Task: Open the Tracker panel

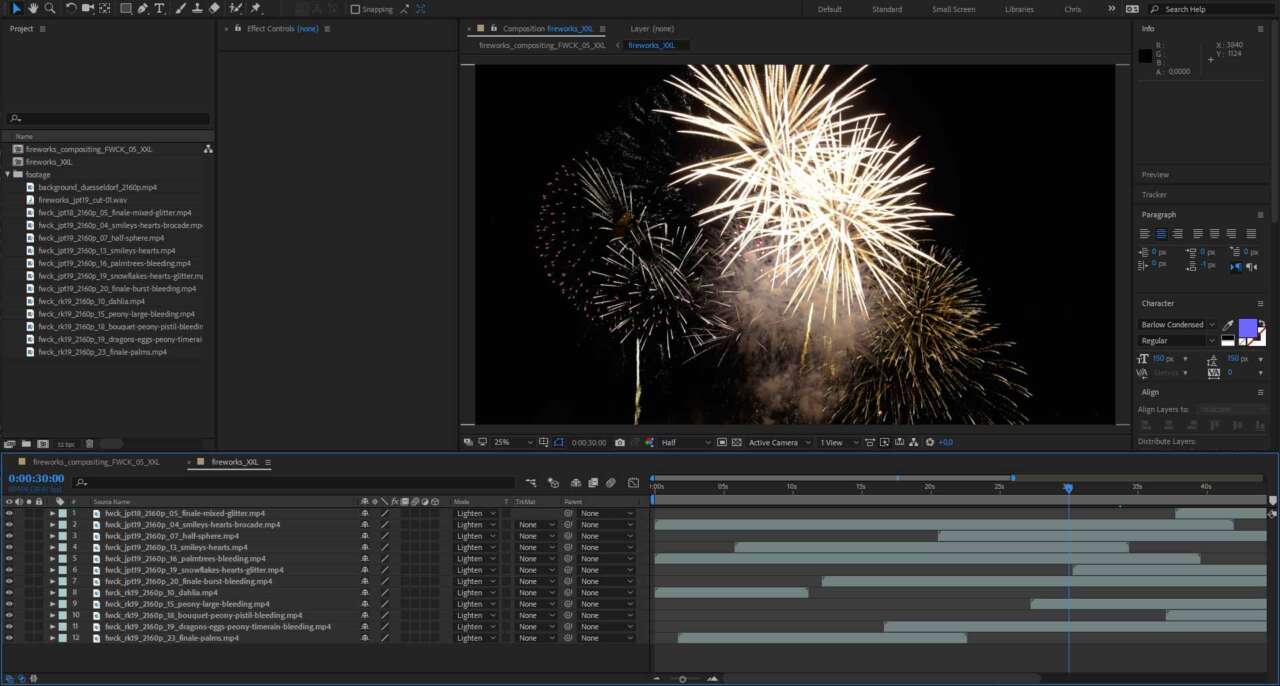Action: click(1154, 195)
